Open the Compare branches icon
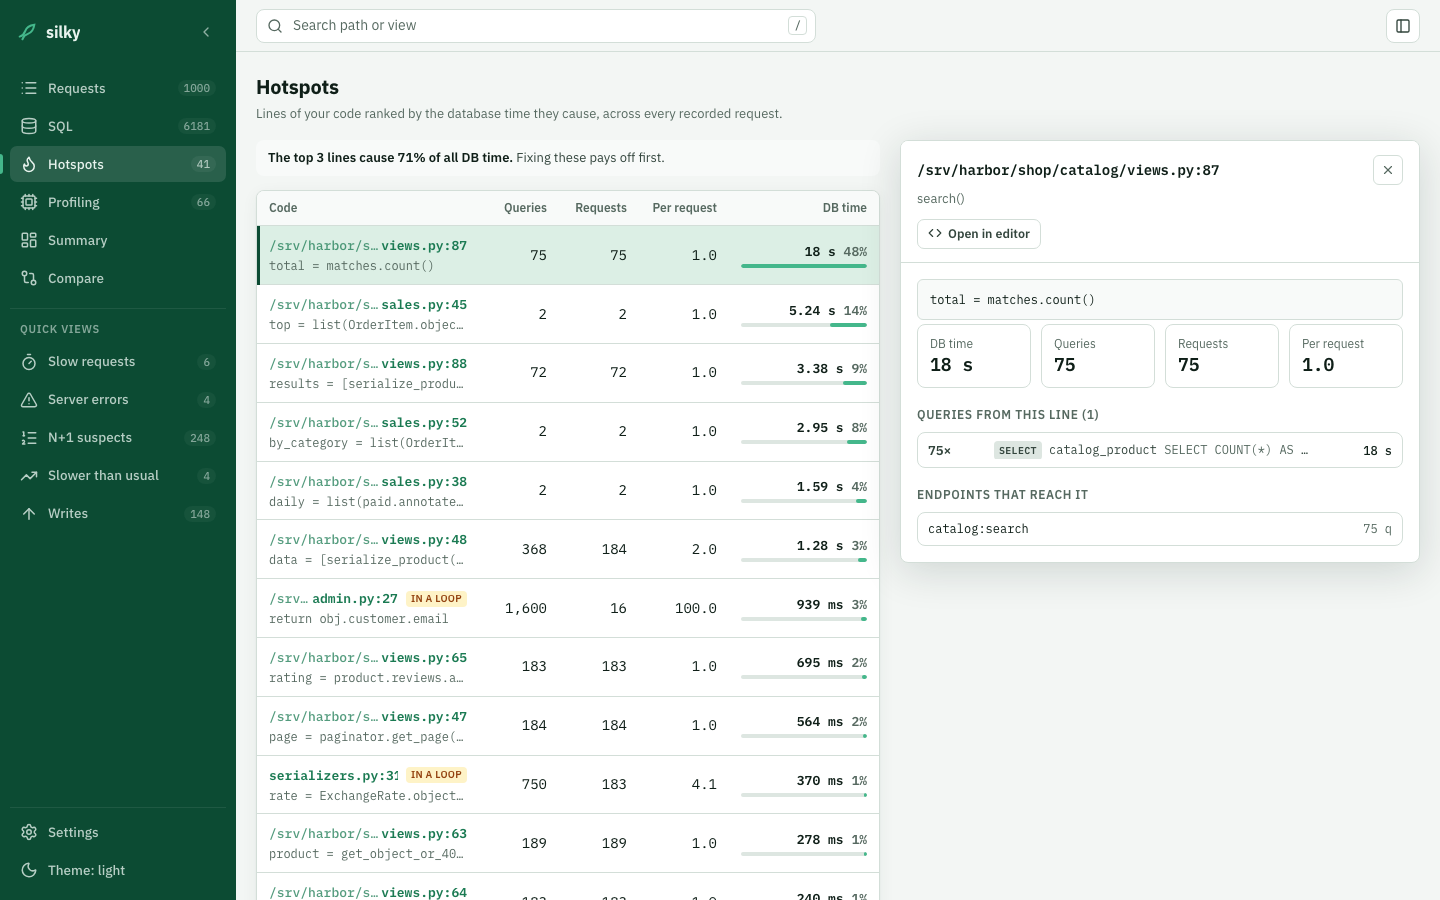Image resolution: width=1440 pixels, height=900 pixels. 29,278
